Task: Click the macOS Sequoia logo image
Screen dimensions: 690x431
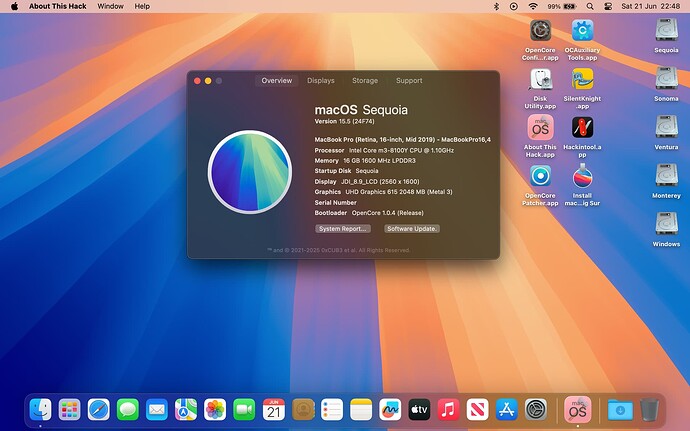Action: 250,172
